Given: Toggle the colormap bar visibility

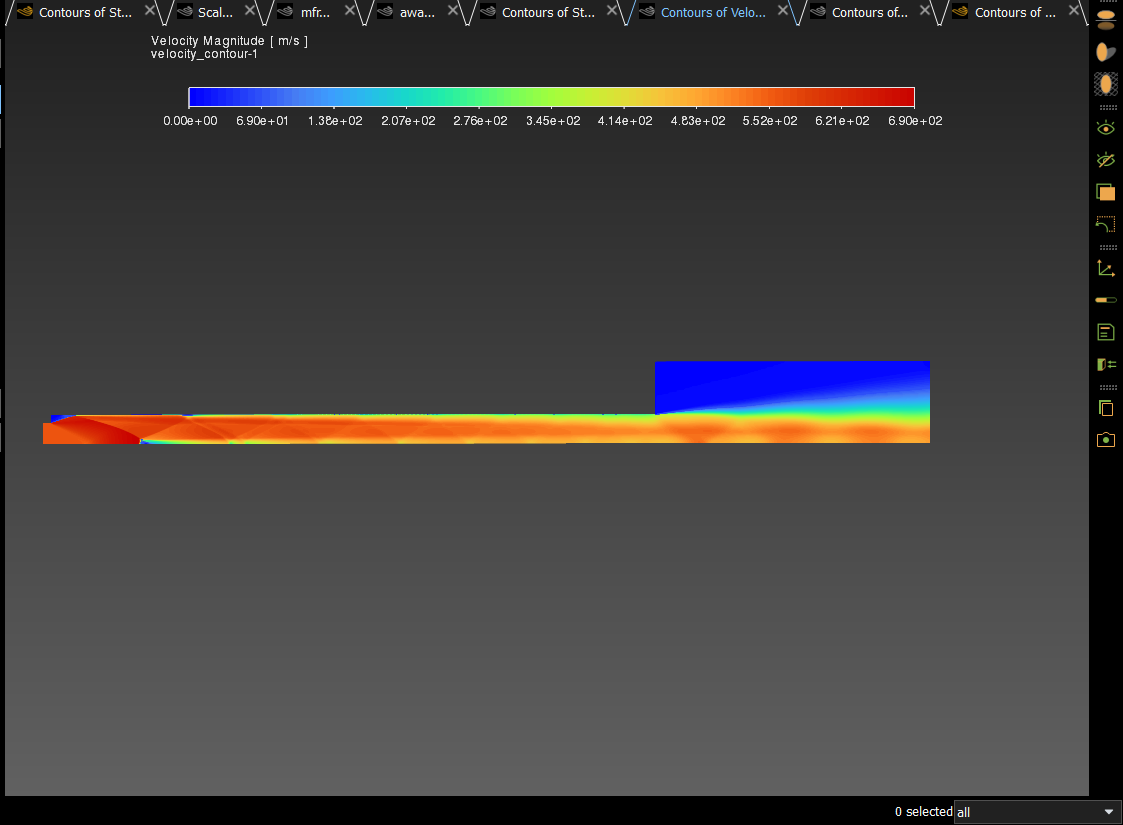Looking at the screenshot, I should coord(1105,300).
